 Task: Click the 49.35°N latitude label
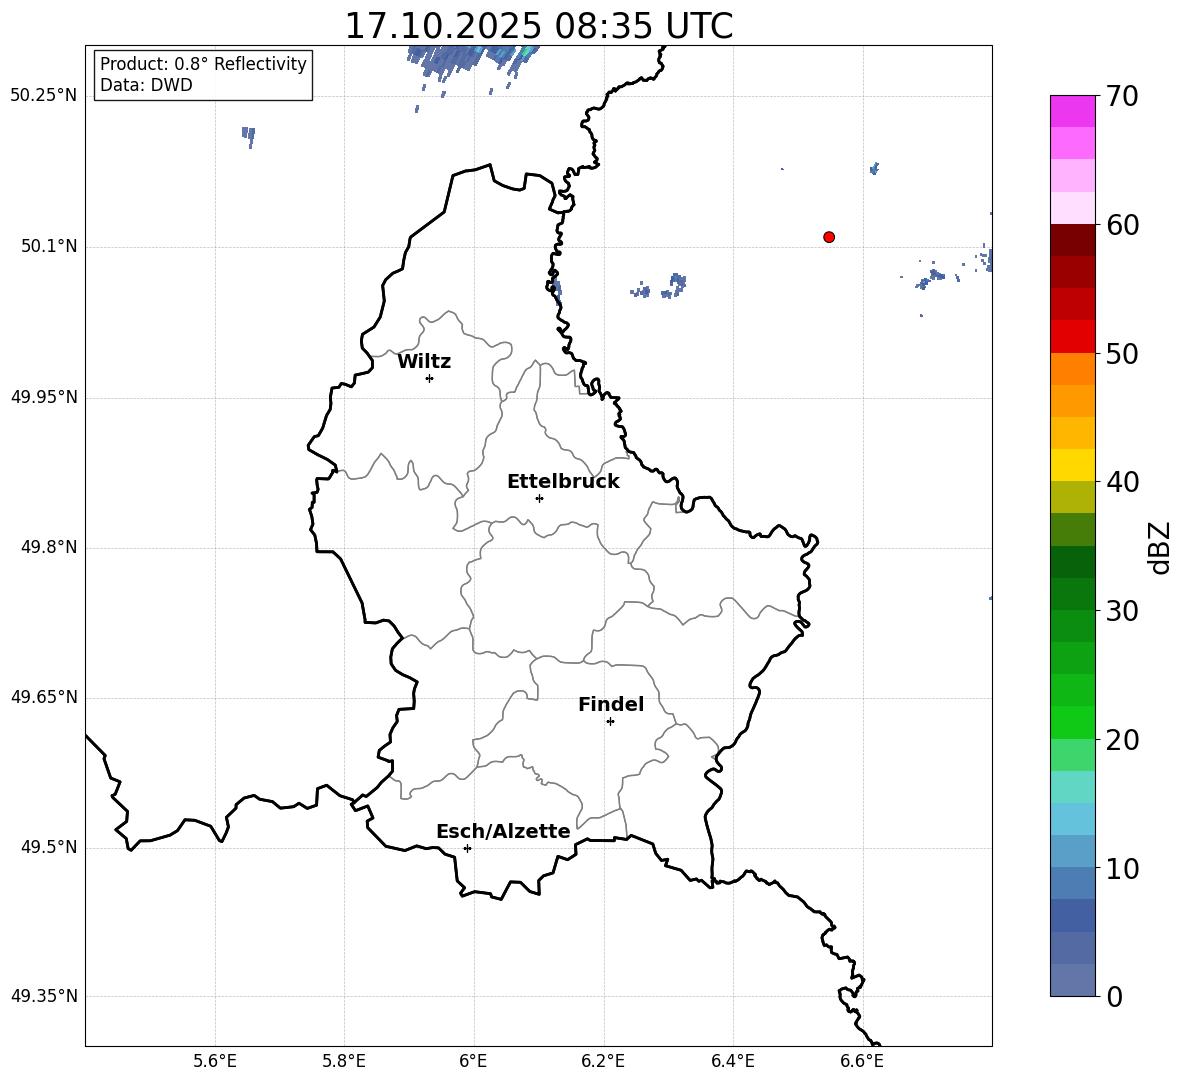click(44, 996)
